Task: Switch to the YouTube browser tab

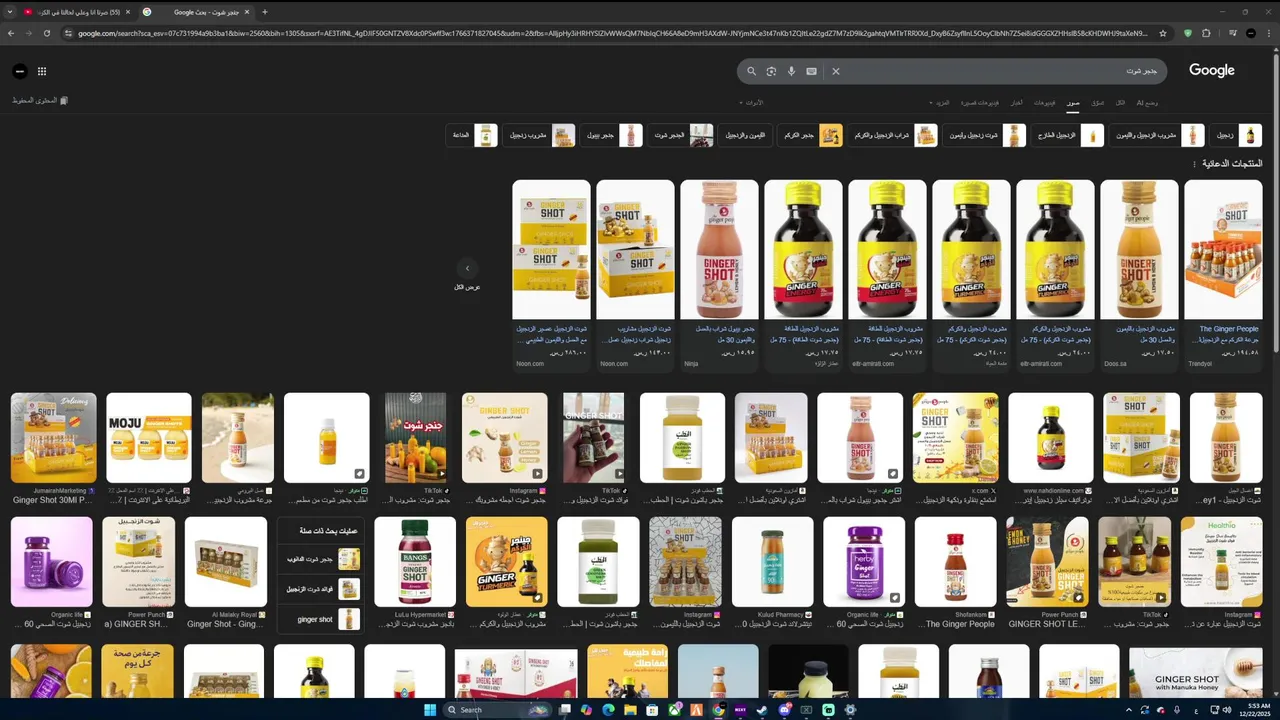Action: (x=76, y=12)
